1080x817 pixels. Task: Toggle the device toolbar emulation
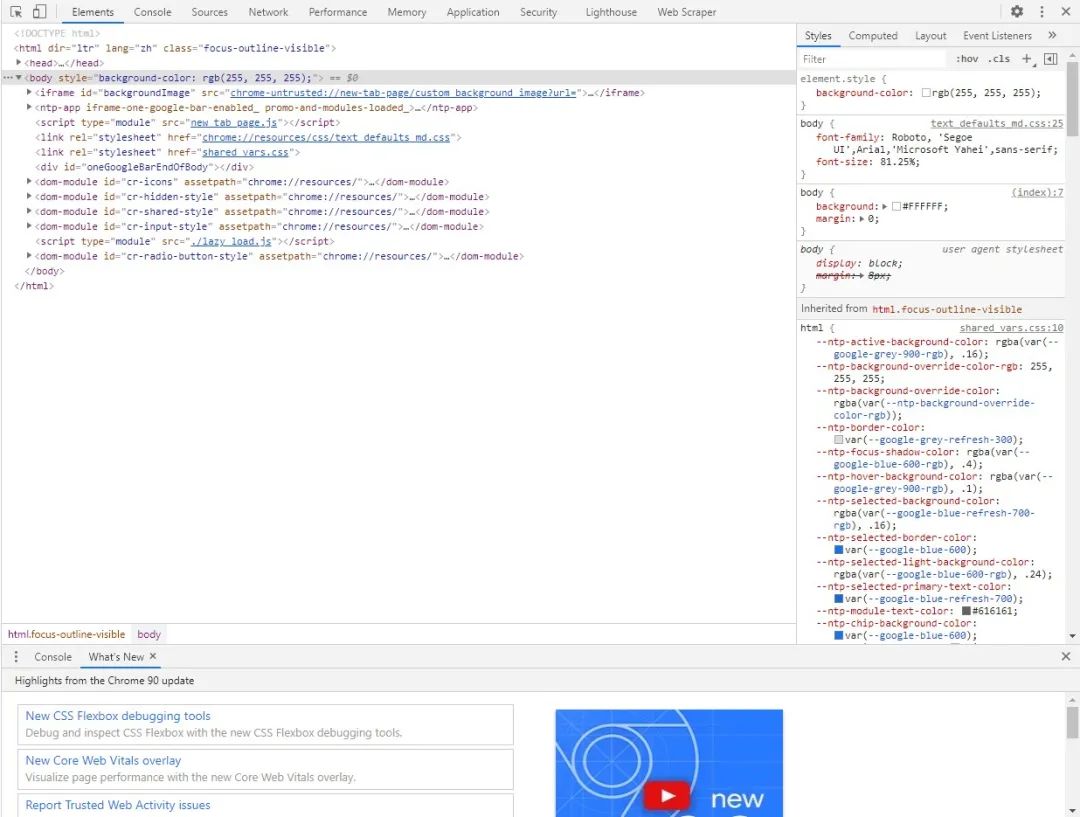coord(39,12)
